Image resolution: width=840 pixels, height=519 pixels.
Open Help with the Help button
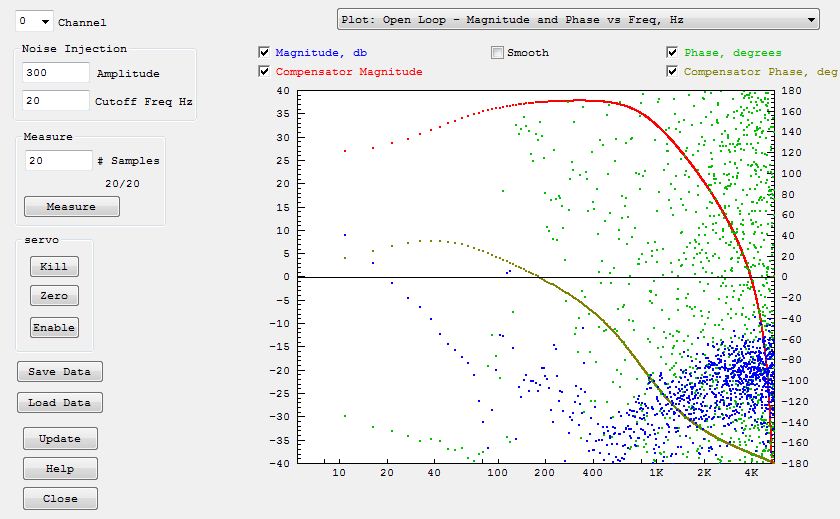pos(60,468)
